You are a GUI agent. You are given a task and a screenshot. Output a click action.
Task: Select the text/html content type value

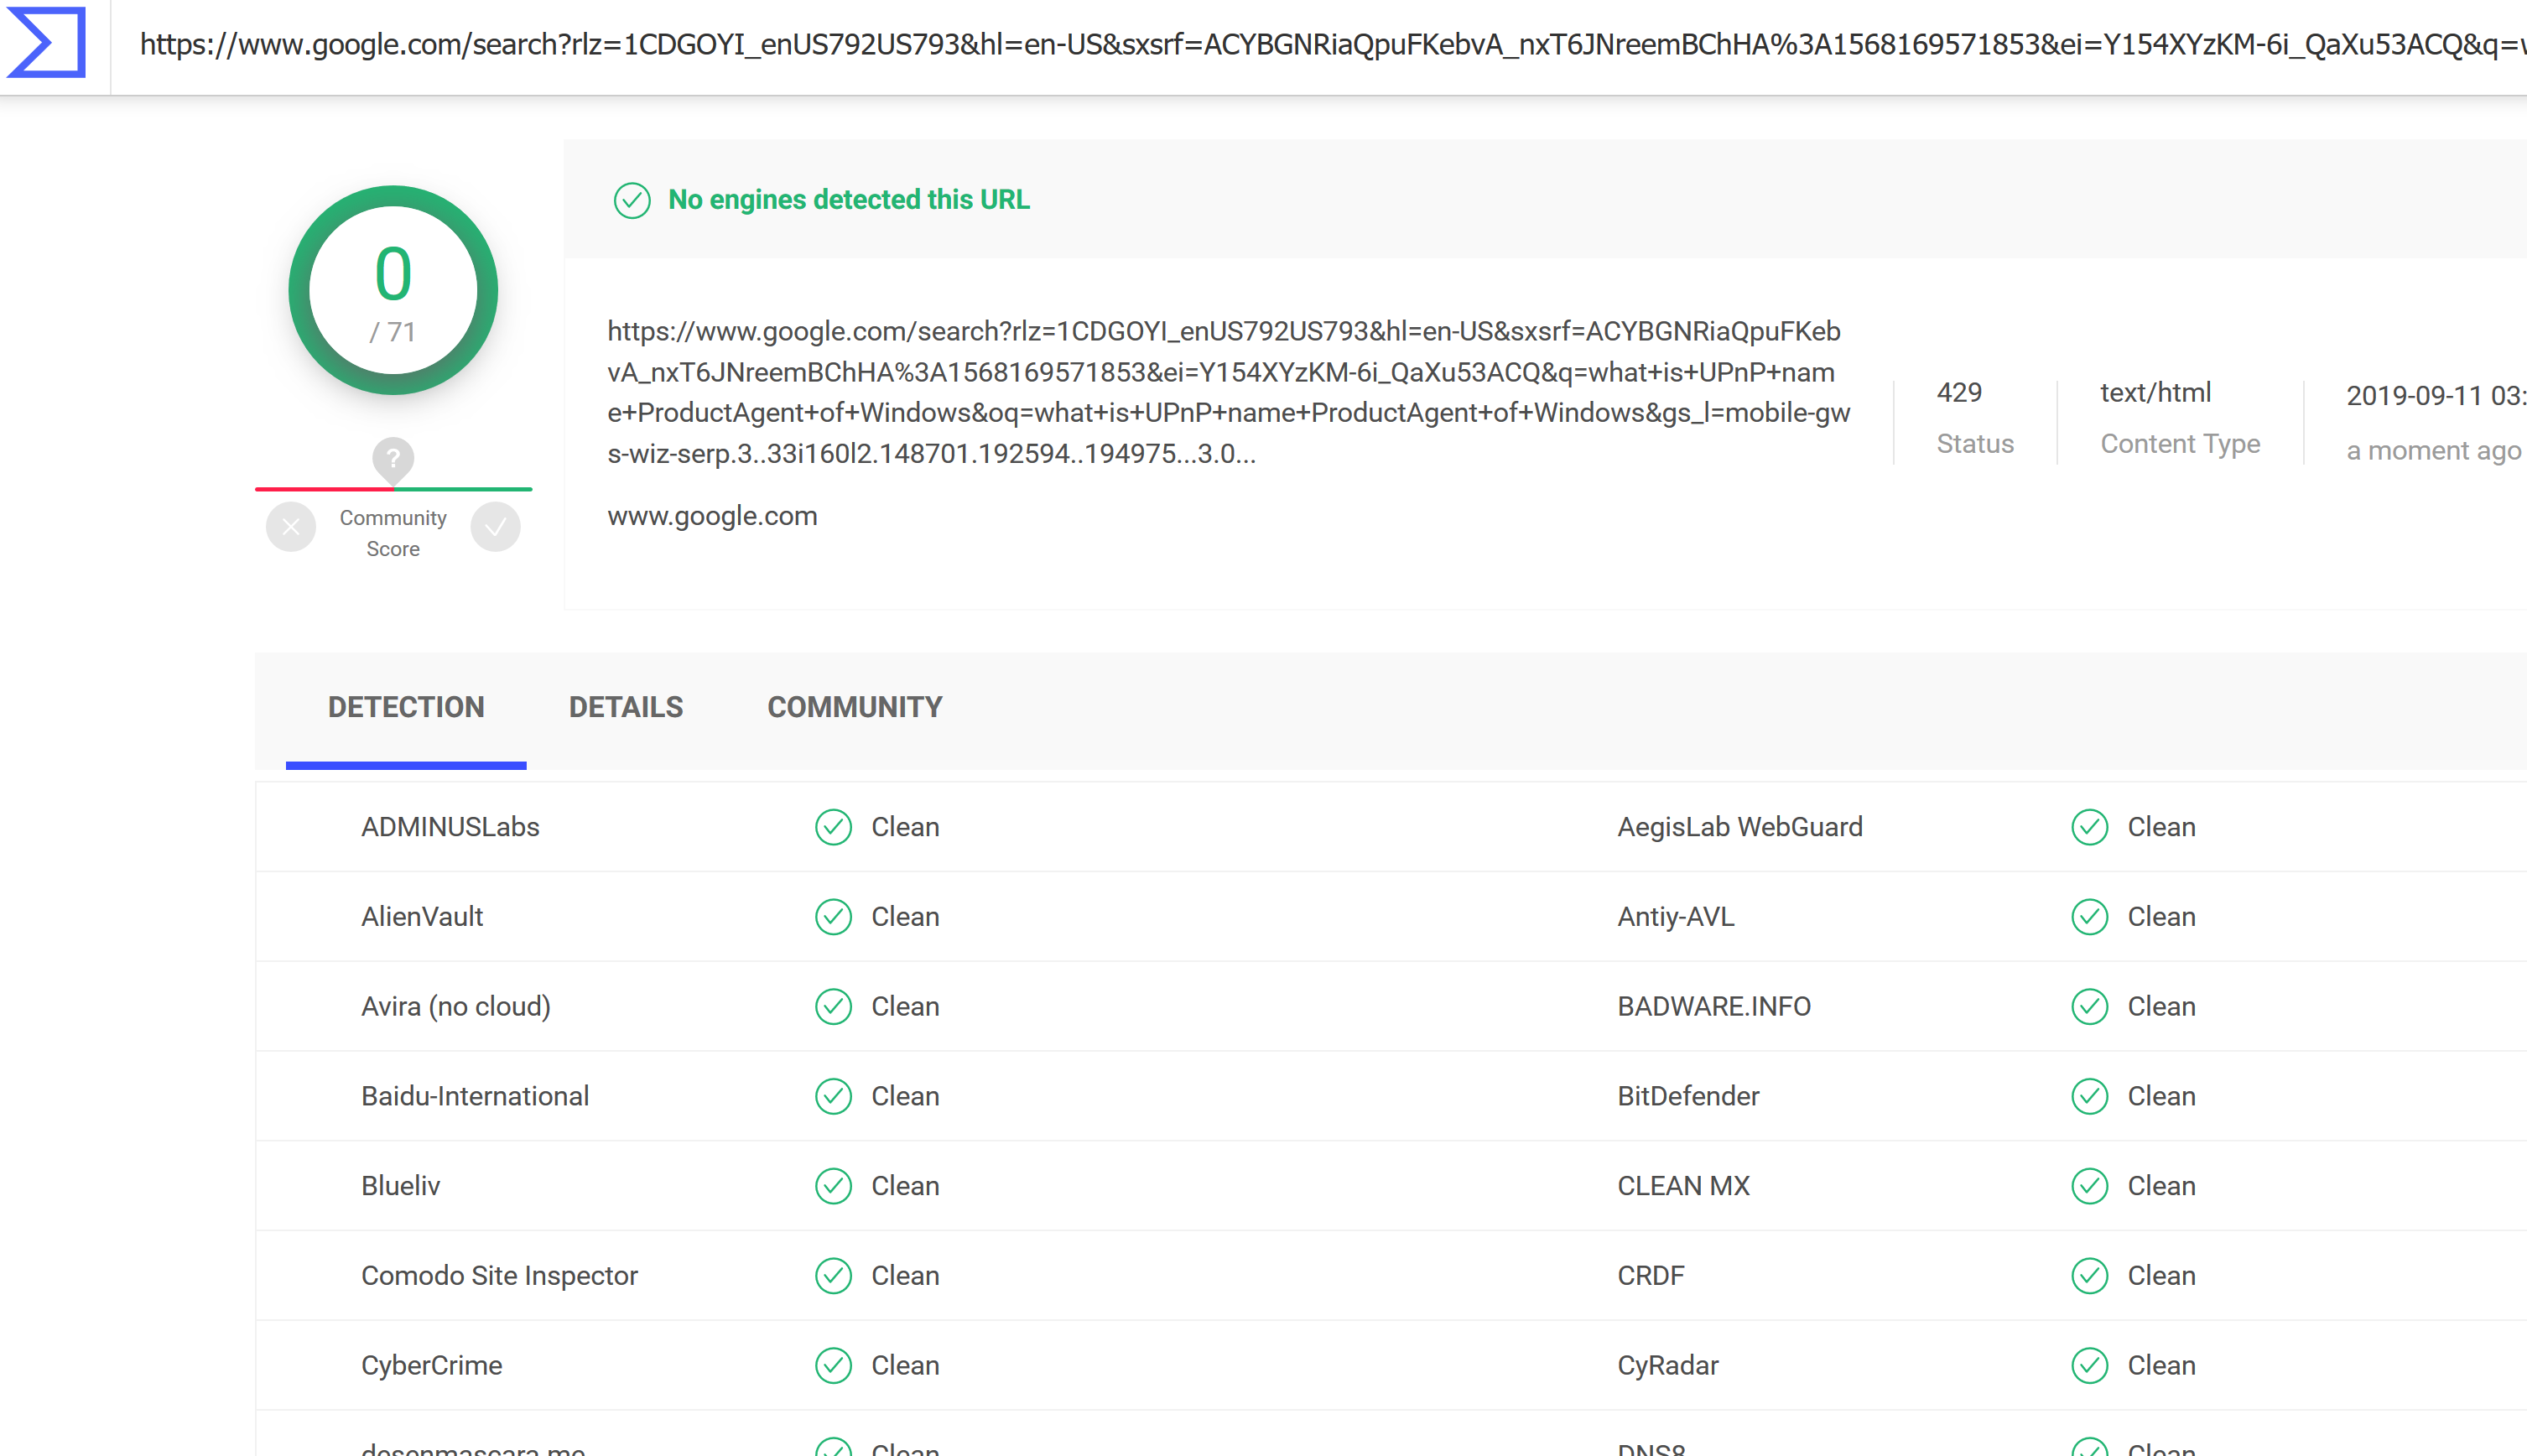click(2155, 392)
